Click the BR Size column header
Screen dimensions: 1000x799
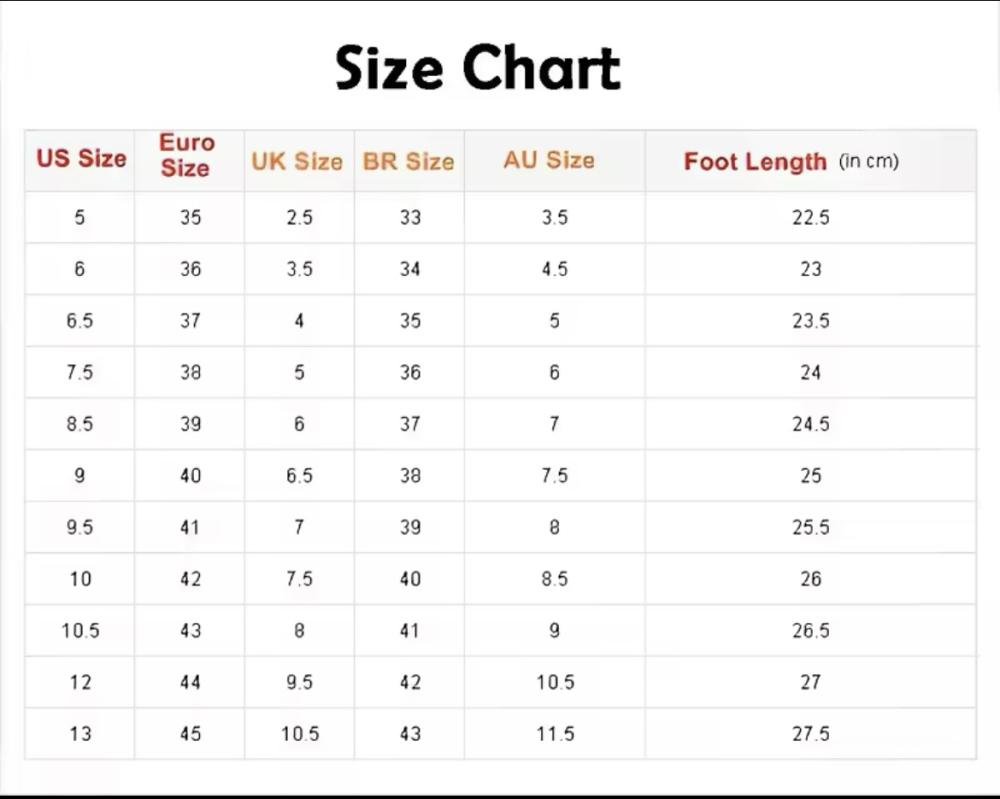coord(409,161)
